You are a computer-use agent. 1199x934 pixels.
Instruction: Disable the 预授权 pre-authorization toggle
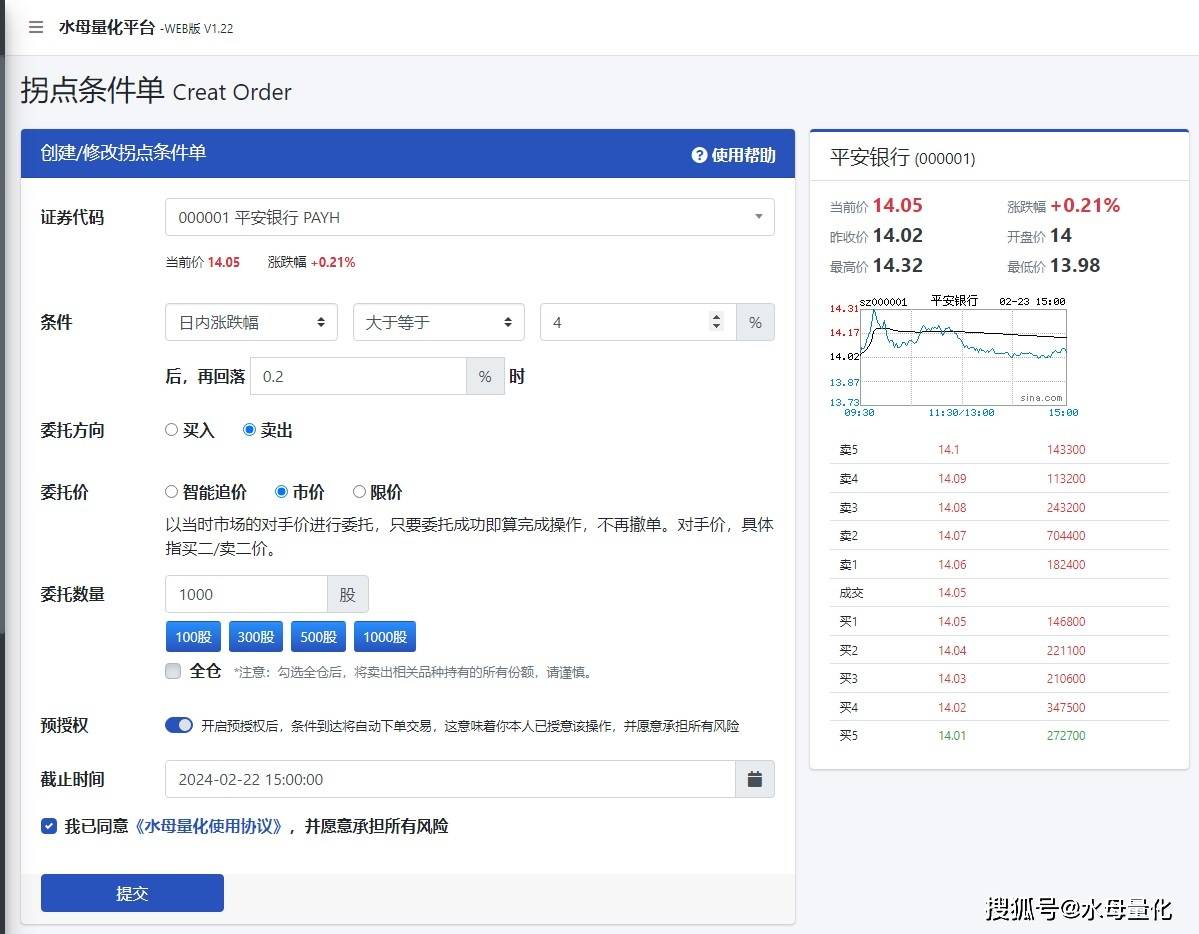pos(178,724)
